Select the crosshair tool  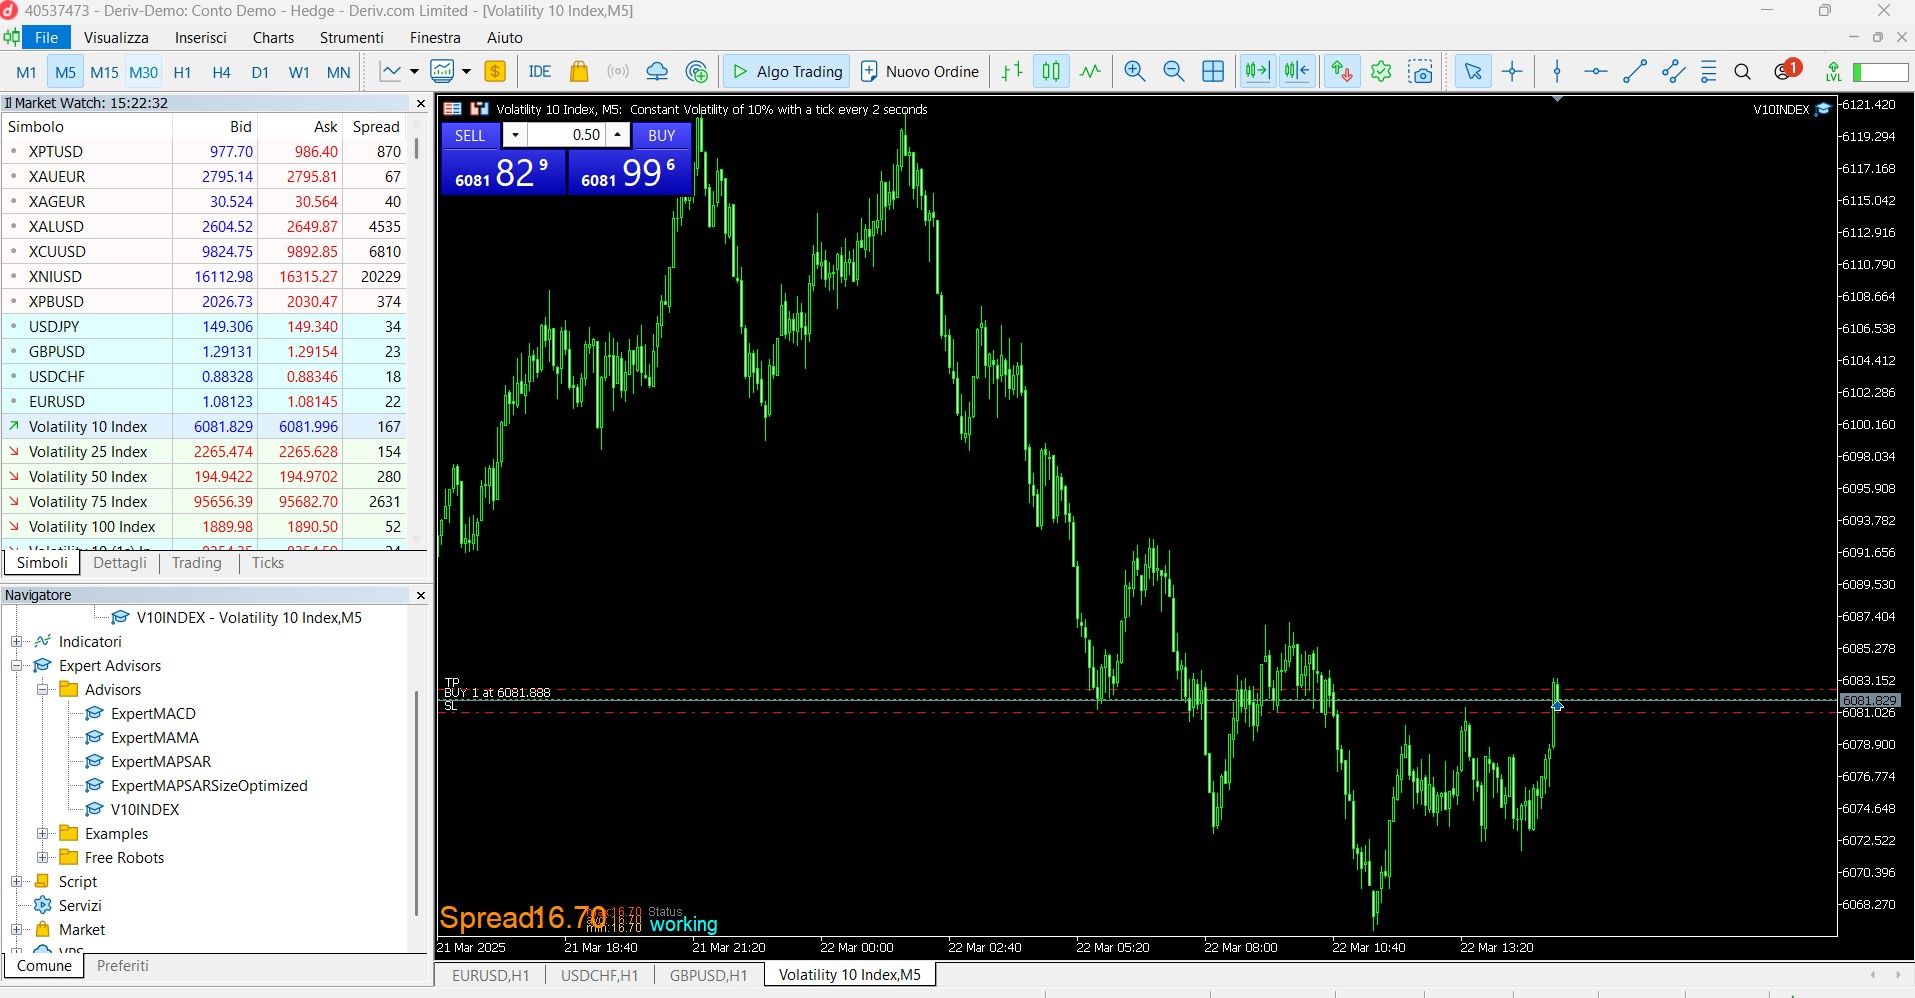[1512, 72]
